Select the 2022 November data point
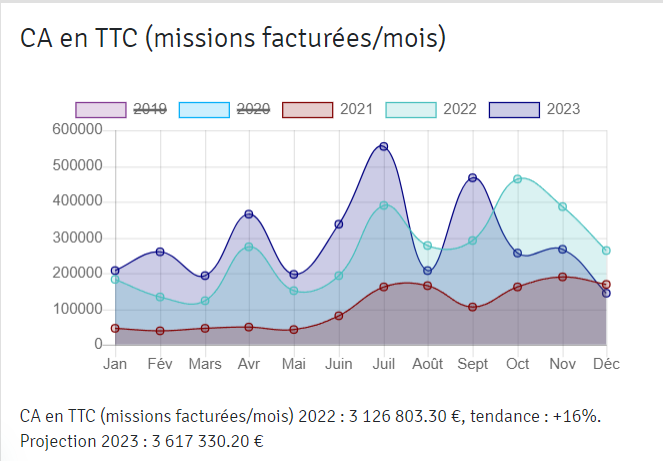663x461 pixels. pyautogui.click(x=562, y=207)
